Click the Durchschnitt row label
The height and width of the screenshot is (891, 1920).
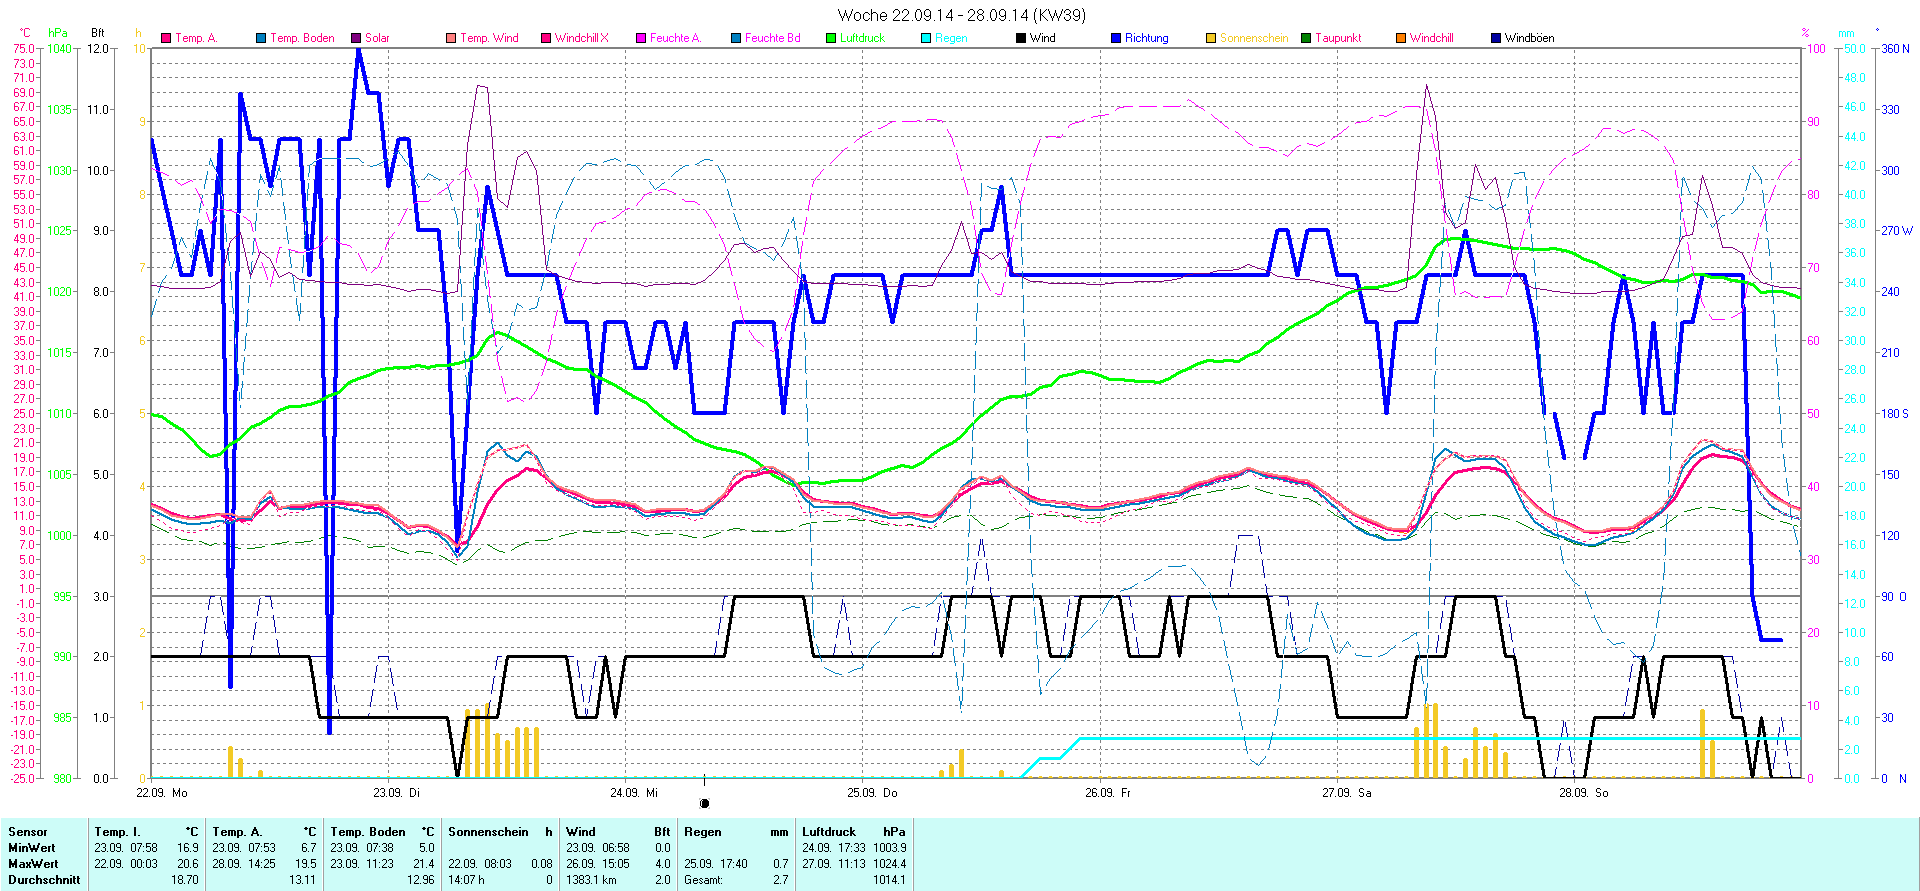click(x=44, y=880)
